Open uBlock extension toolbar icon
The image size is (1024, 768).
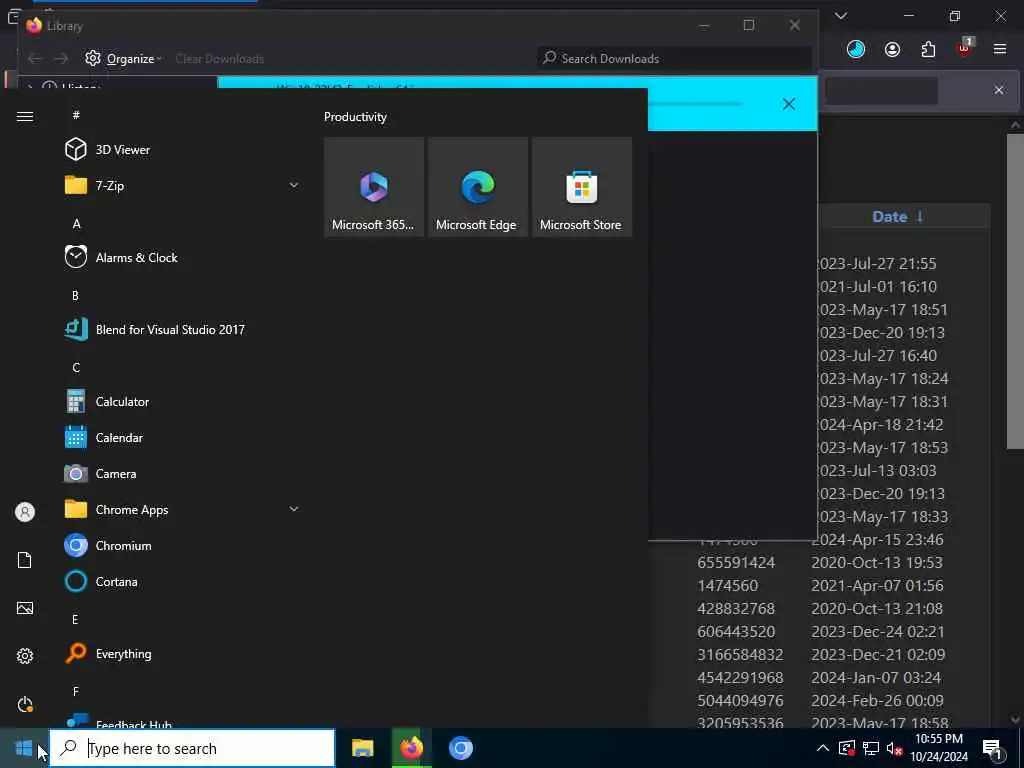964,48
